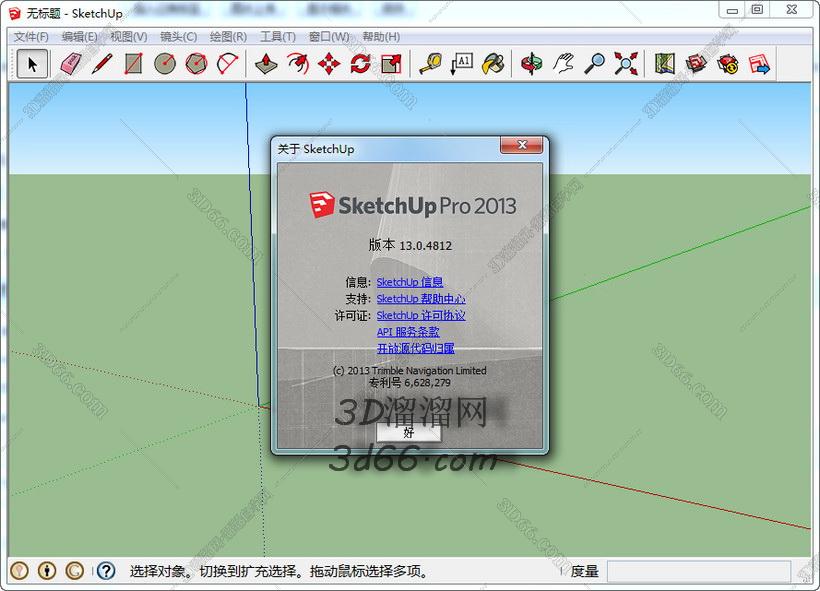Screen dimensions: 820x591
Task: Choose the Rectangle drawing tool
Action: click(x=133, y=64)
